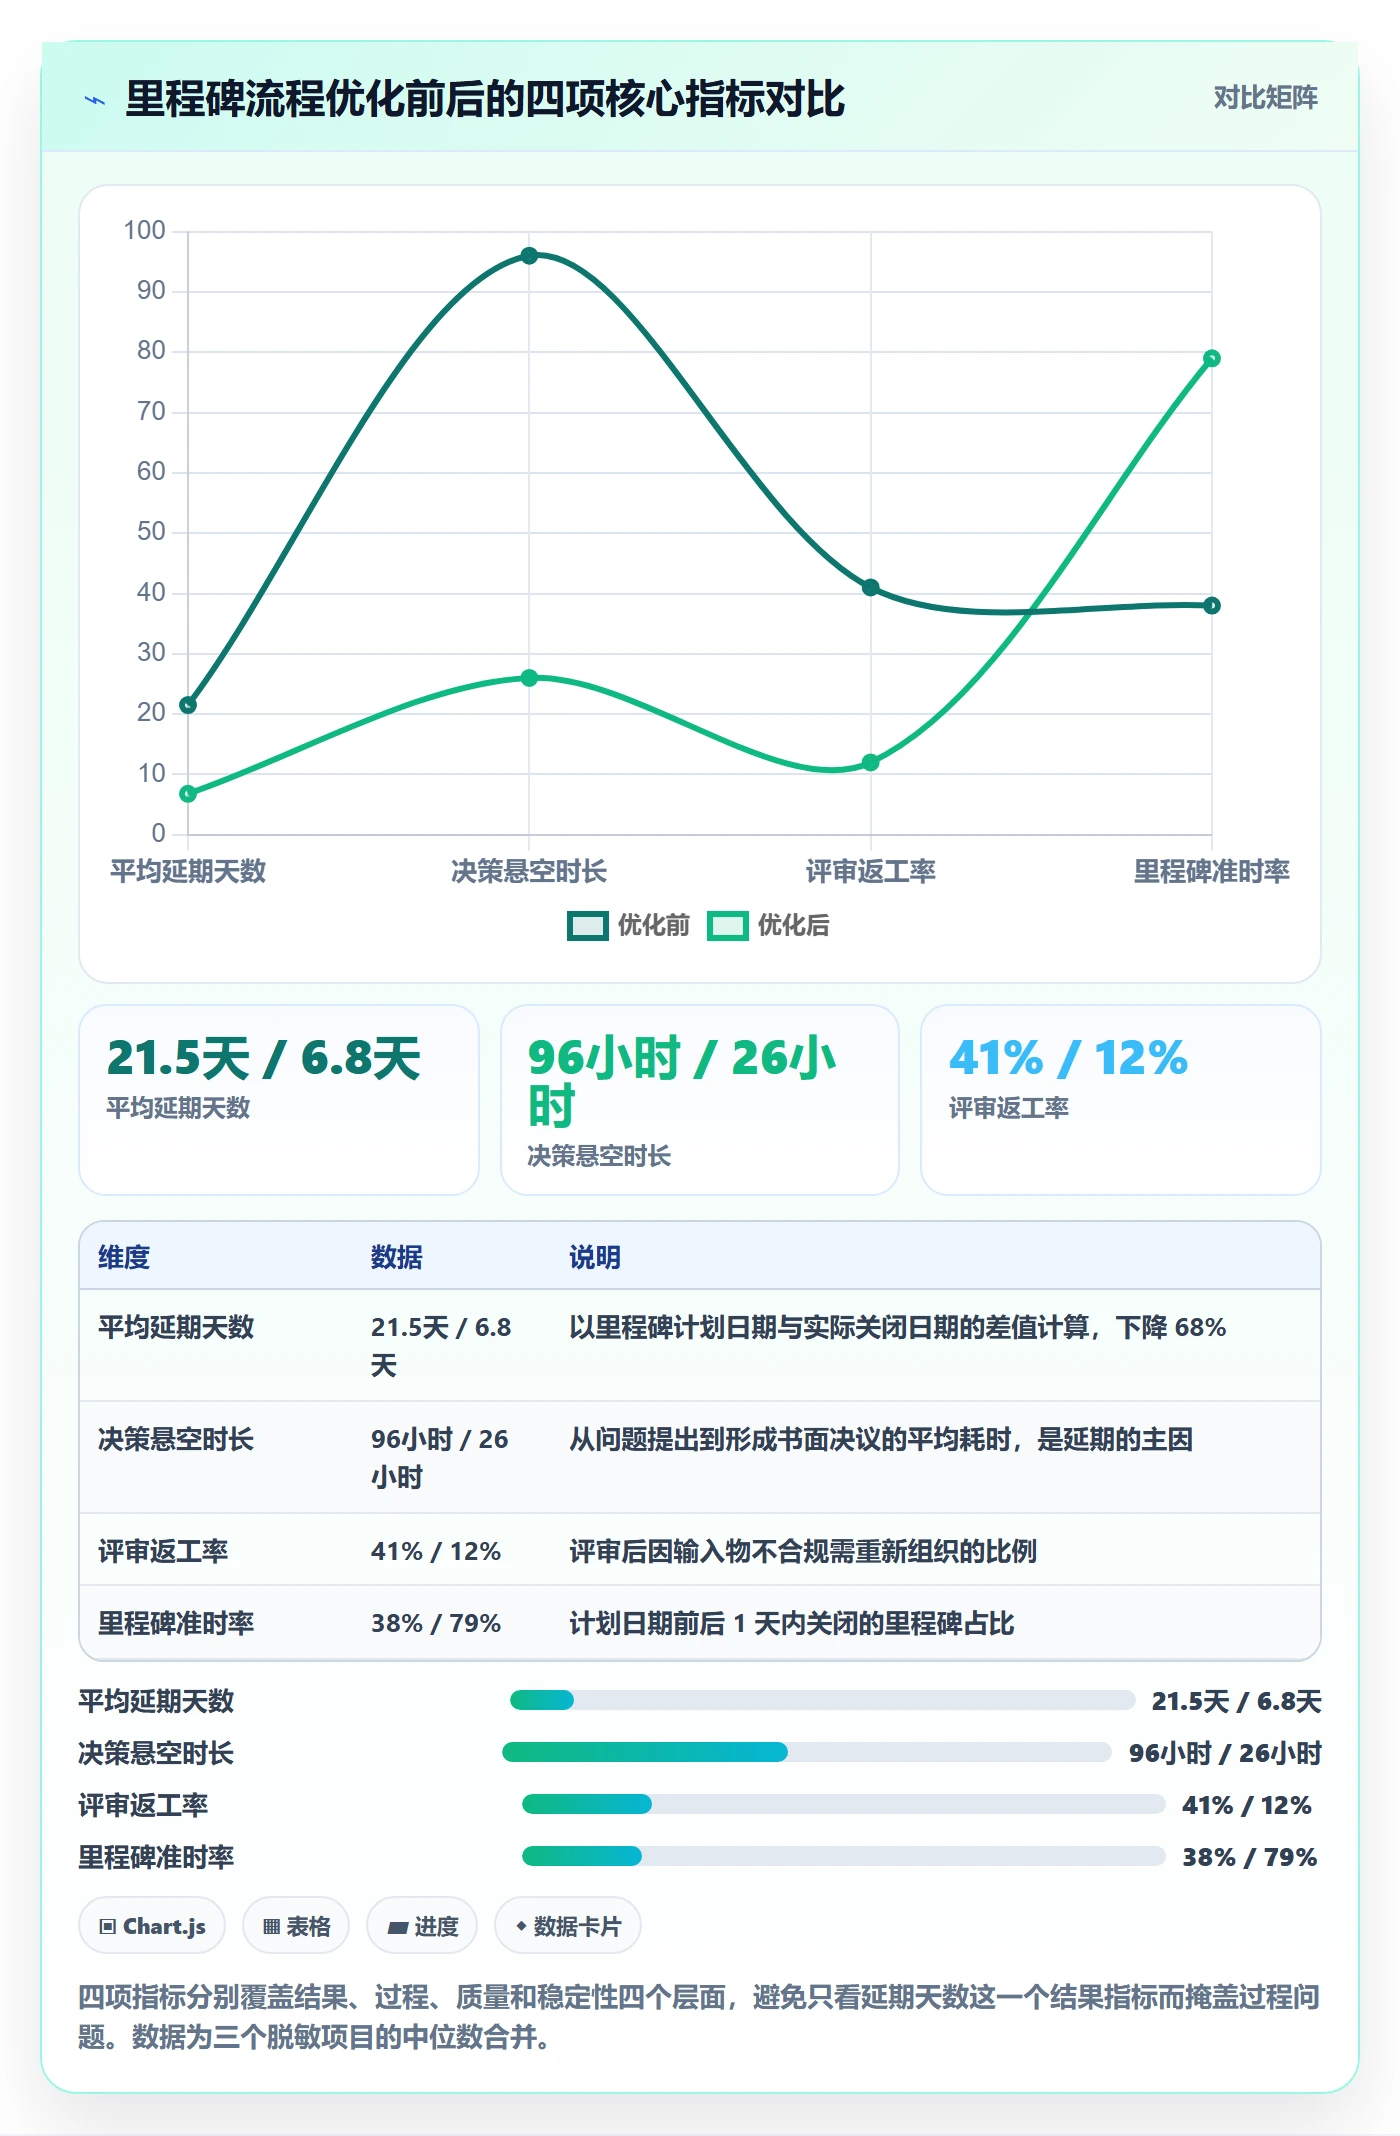The width and height of the screenshot is (1400, 2136).
Task: Click the 进度 chip
Action: [x=422, y=1926]
